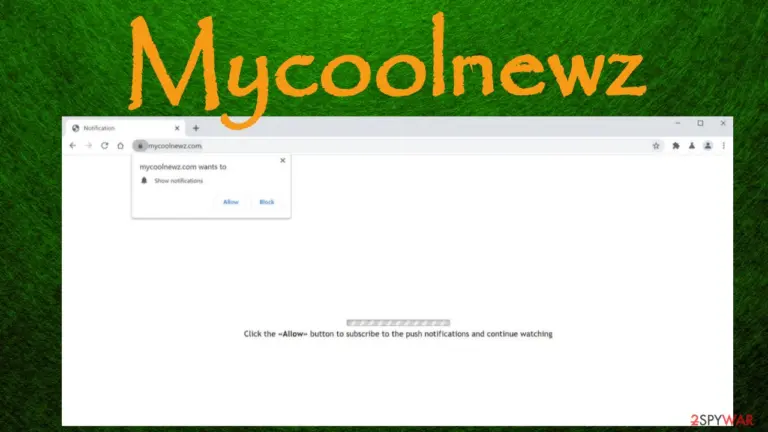Click the striped loading progress bar
Screen dimensions: 768x432
398,323
